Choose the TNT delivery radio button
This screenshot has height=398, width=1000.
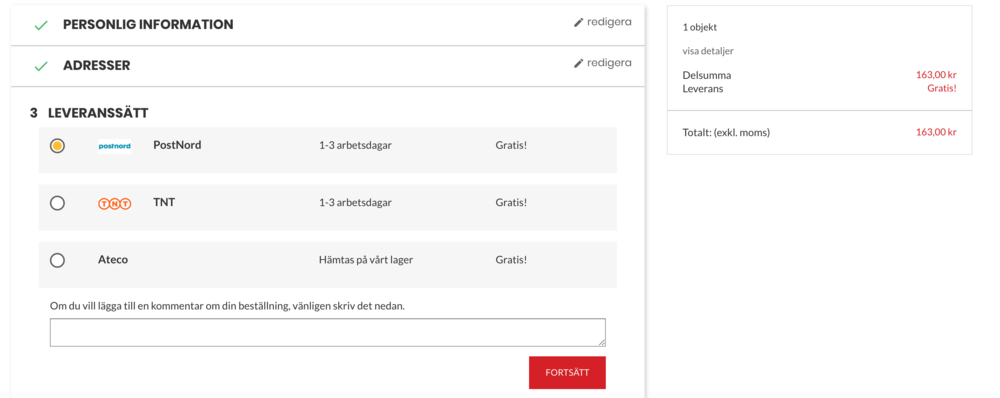click(57, 203)
